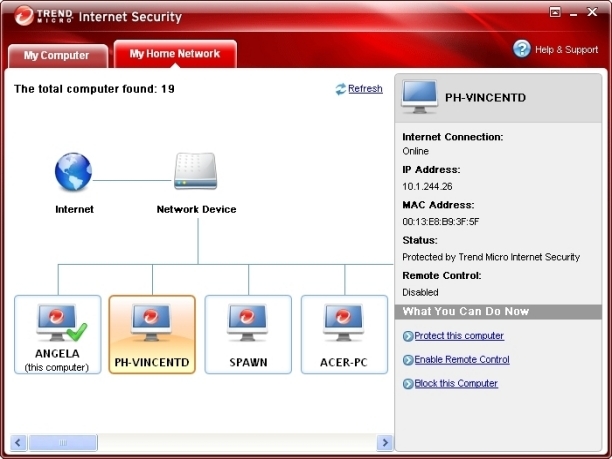The height and width of the screenshot is (459, 612).
Task: Select the SPAWN computer icon
Action: point(247,322)
